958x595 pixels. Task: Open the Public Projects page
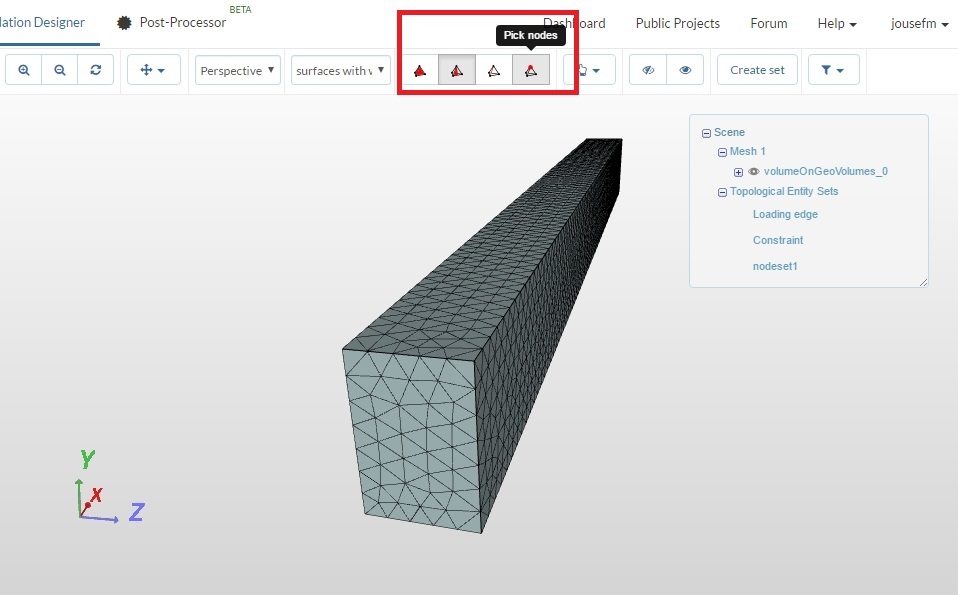(678, 23)
